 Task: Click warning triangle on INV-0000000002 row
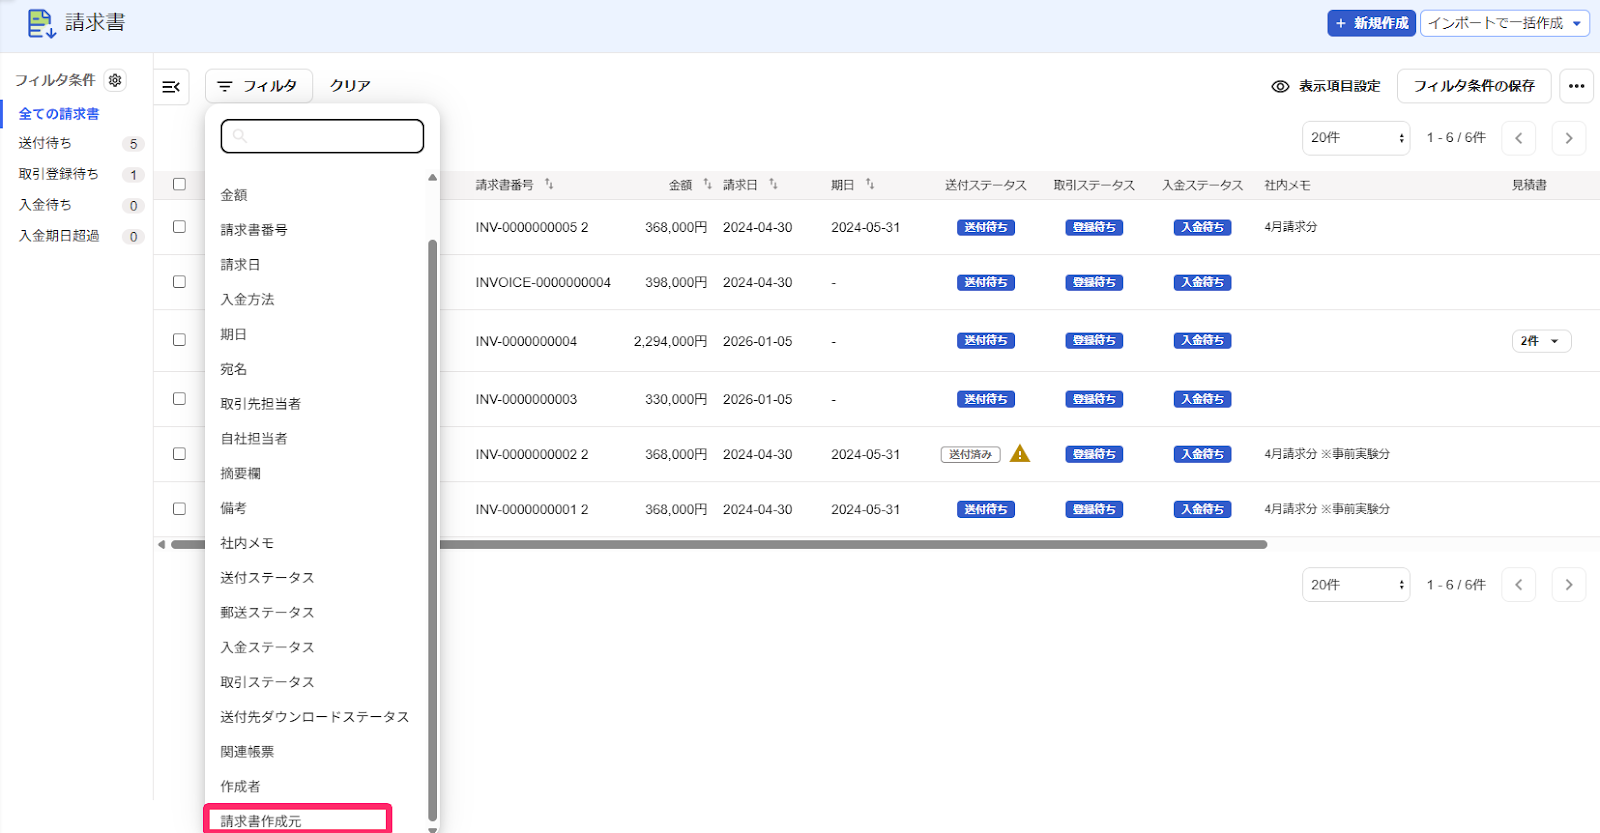1019,454
